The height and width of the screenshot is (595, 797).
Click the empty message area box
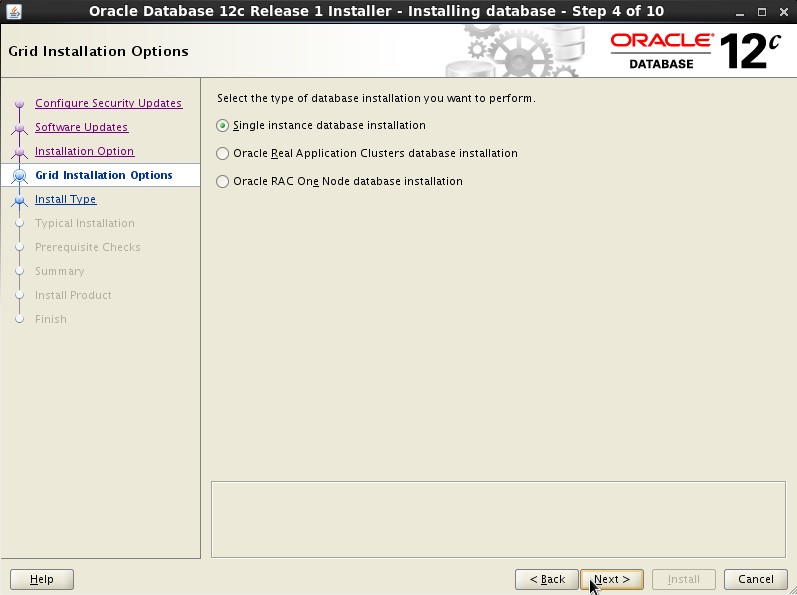tap(498, 519)
